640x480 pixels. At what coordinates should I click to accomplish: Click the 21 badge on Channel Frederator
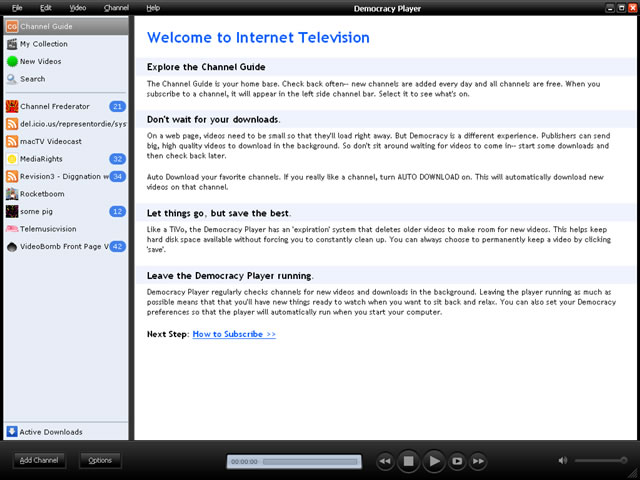(118, 107)
